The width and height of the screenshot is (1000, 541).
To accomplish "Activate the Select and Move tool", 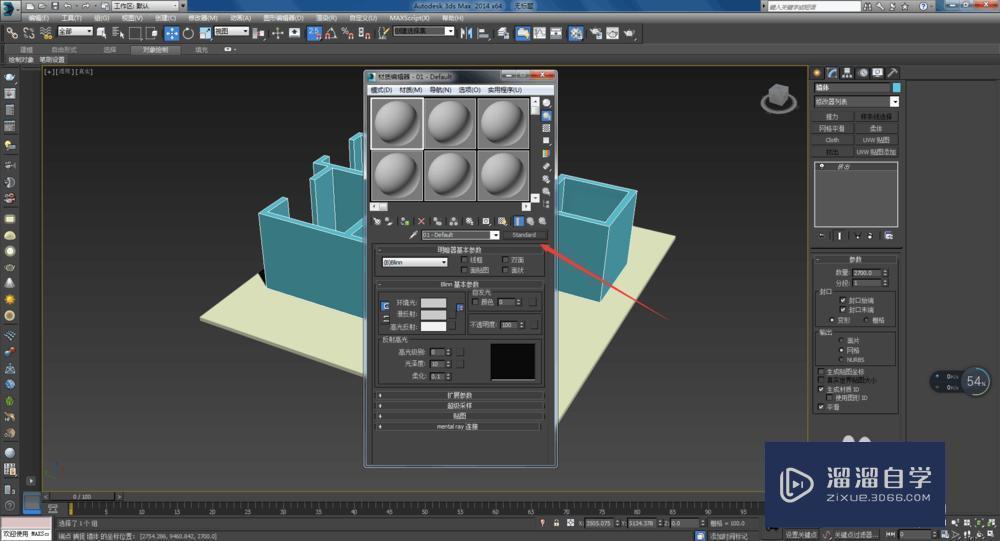I will coord(172,33).
